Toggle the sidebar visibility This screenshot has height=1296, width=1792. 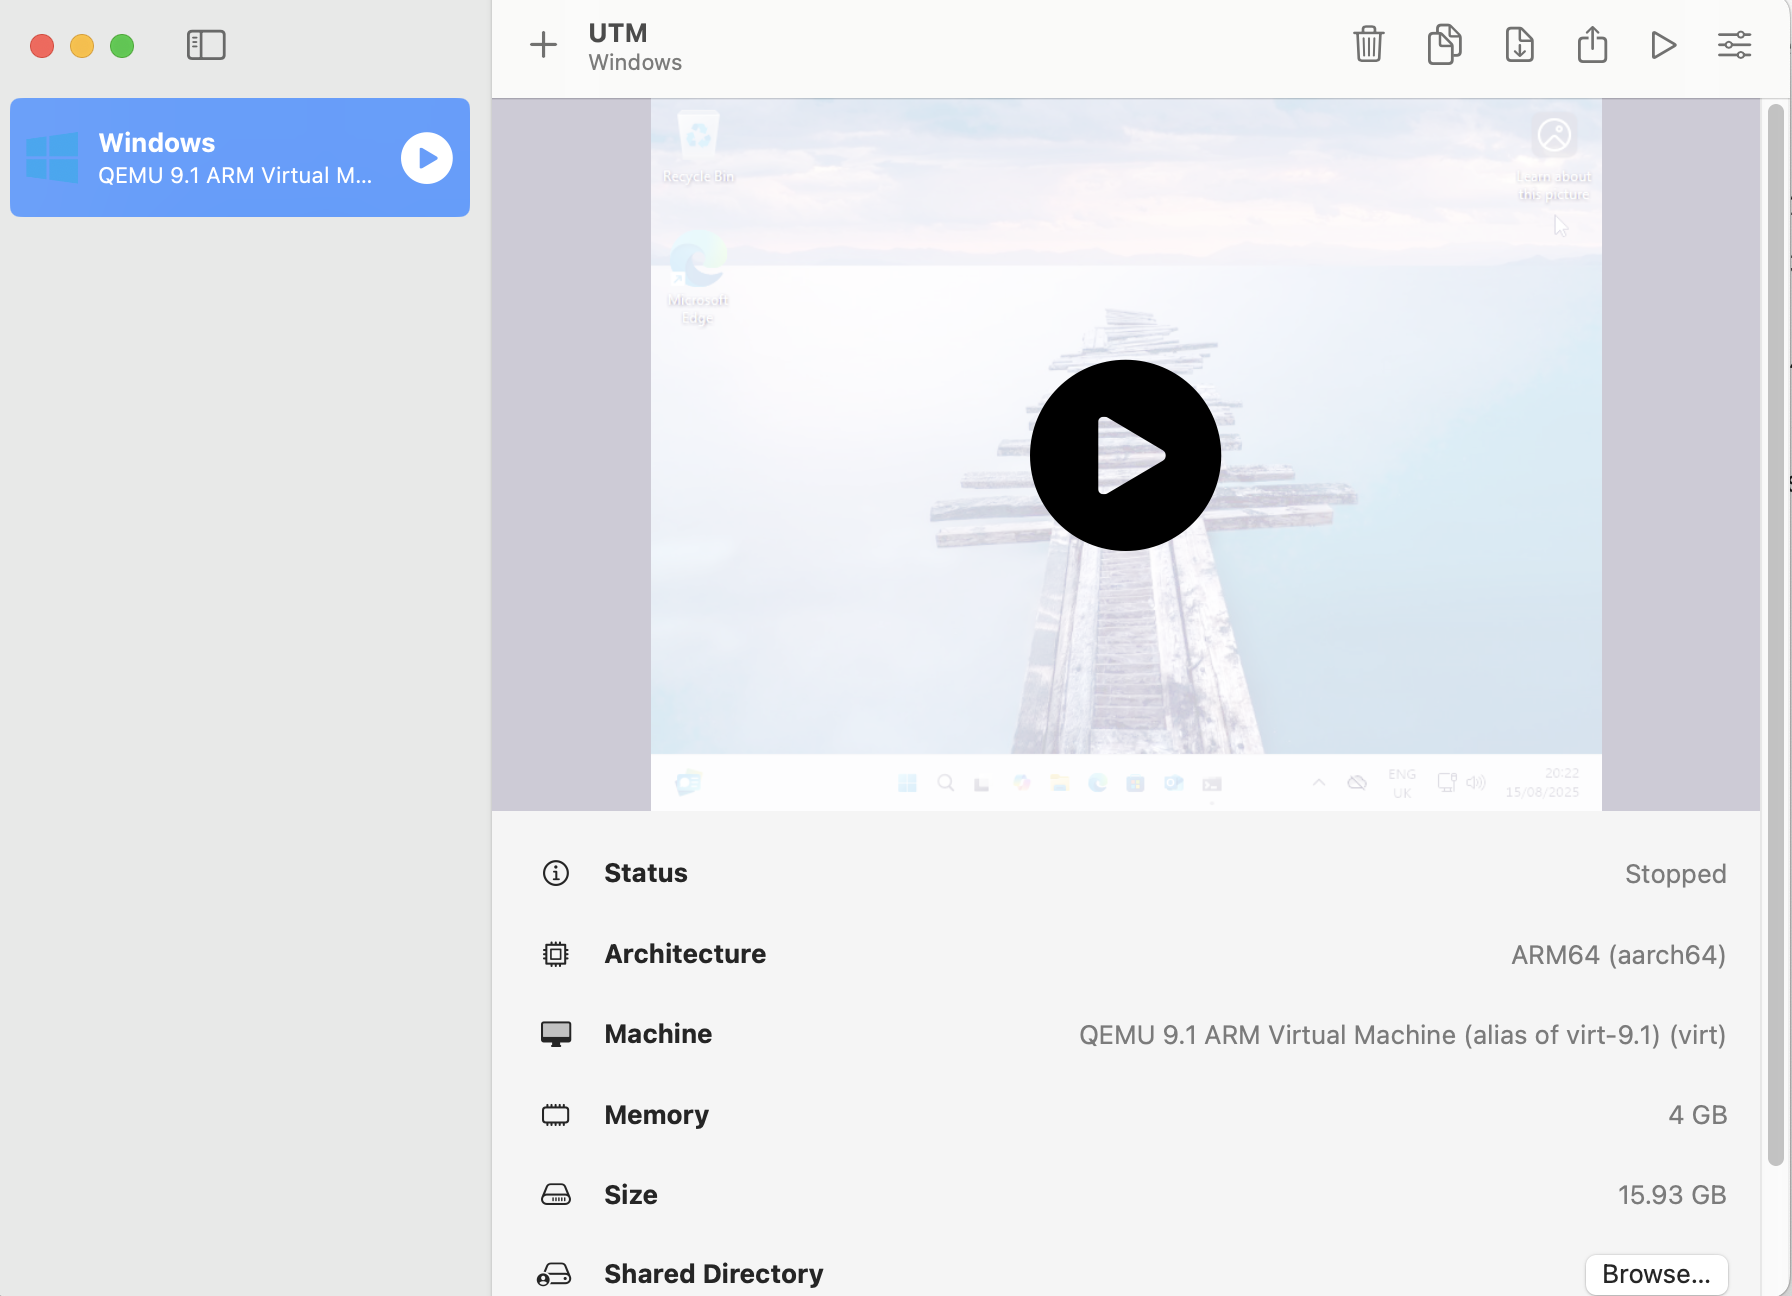[x=206, y=45]
